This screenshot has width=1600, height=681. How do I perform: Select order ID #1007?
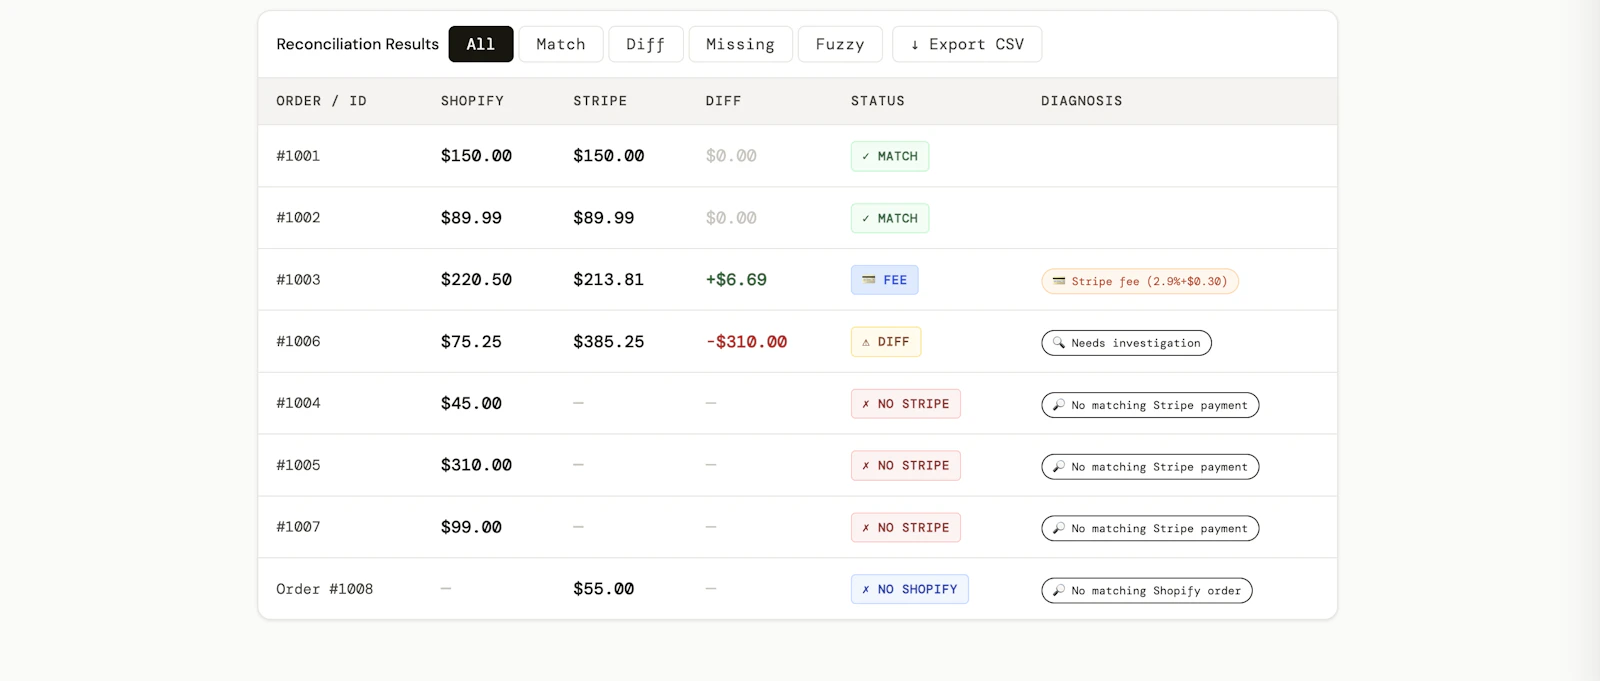pyautogui.click(x=298, y=528)
